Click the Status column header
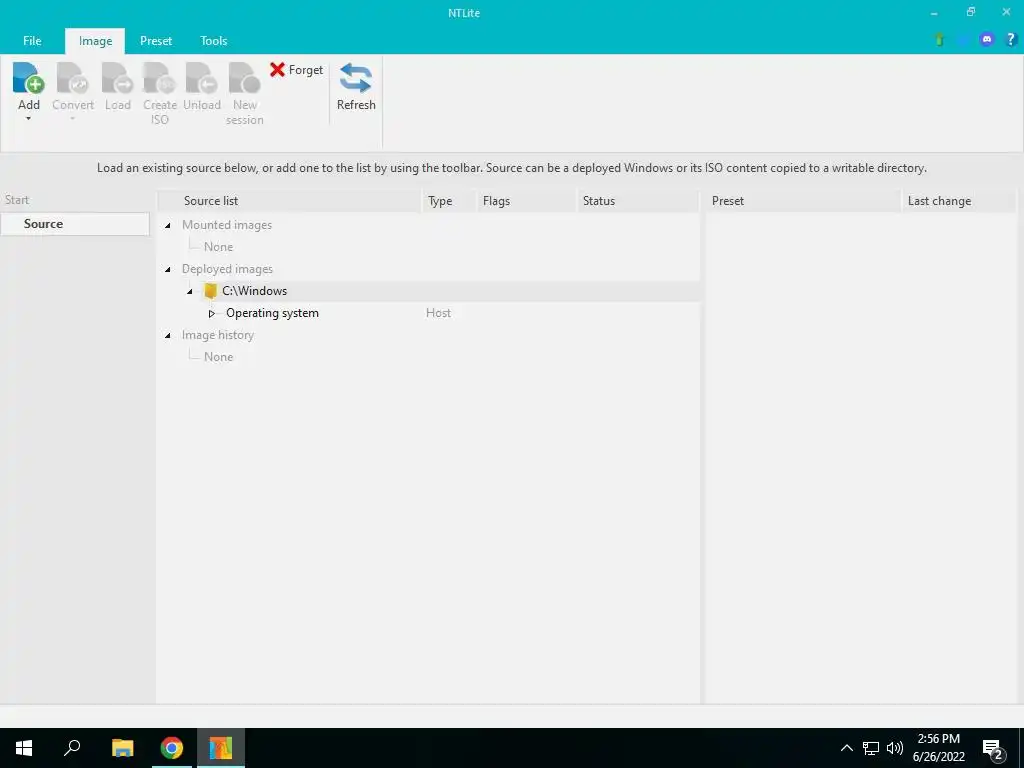1024x768 pixels. pos(638,201)
